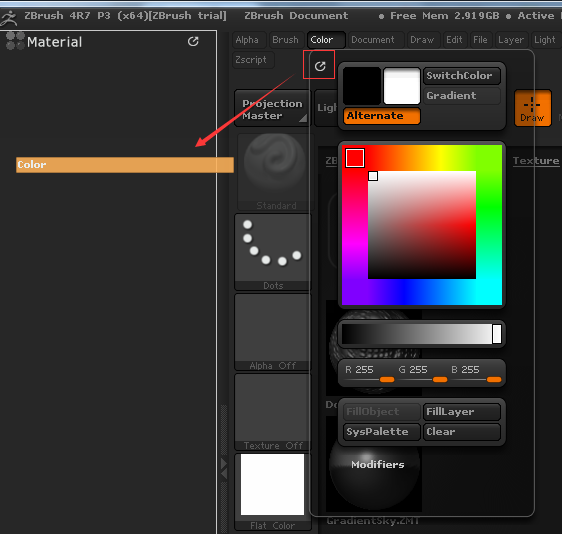562x534 pixels.
Task: Toggle the Alternate color button
Action: click(381, 116)
